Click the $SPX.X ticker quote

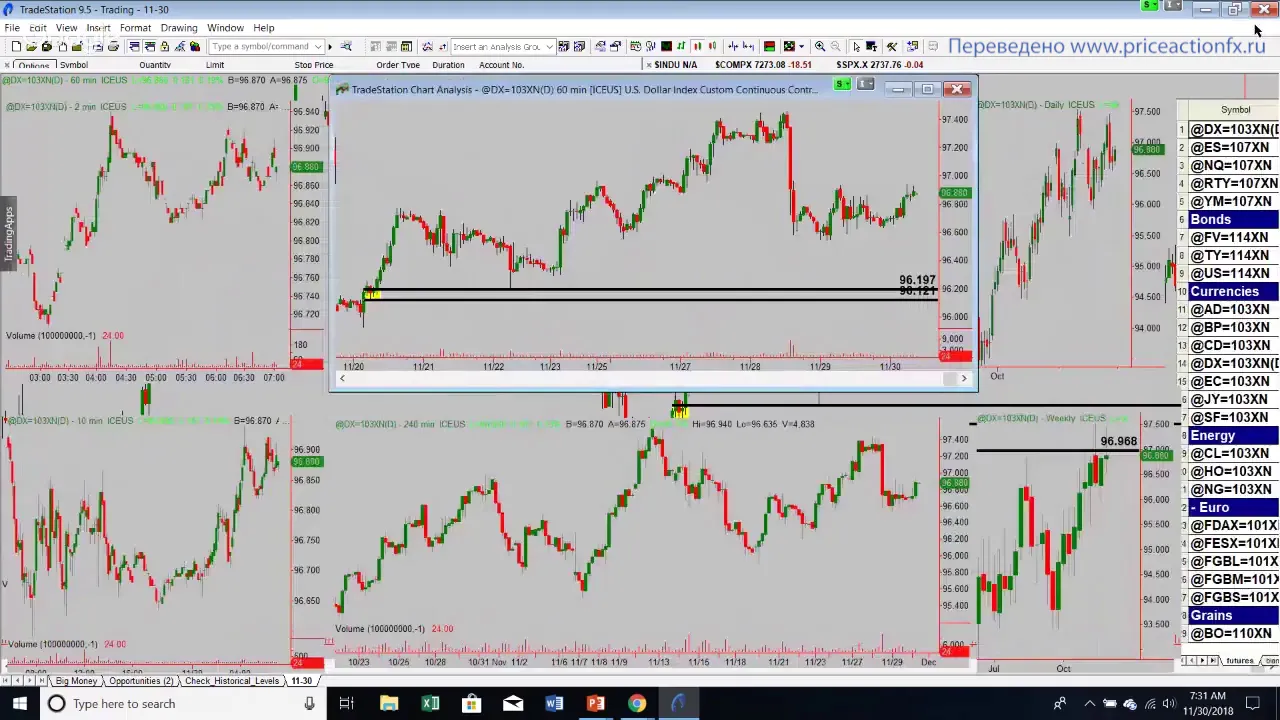[x=880, y=65]
